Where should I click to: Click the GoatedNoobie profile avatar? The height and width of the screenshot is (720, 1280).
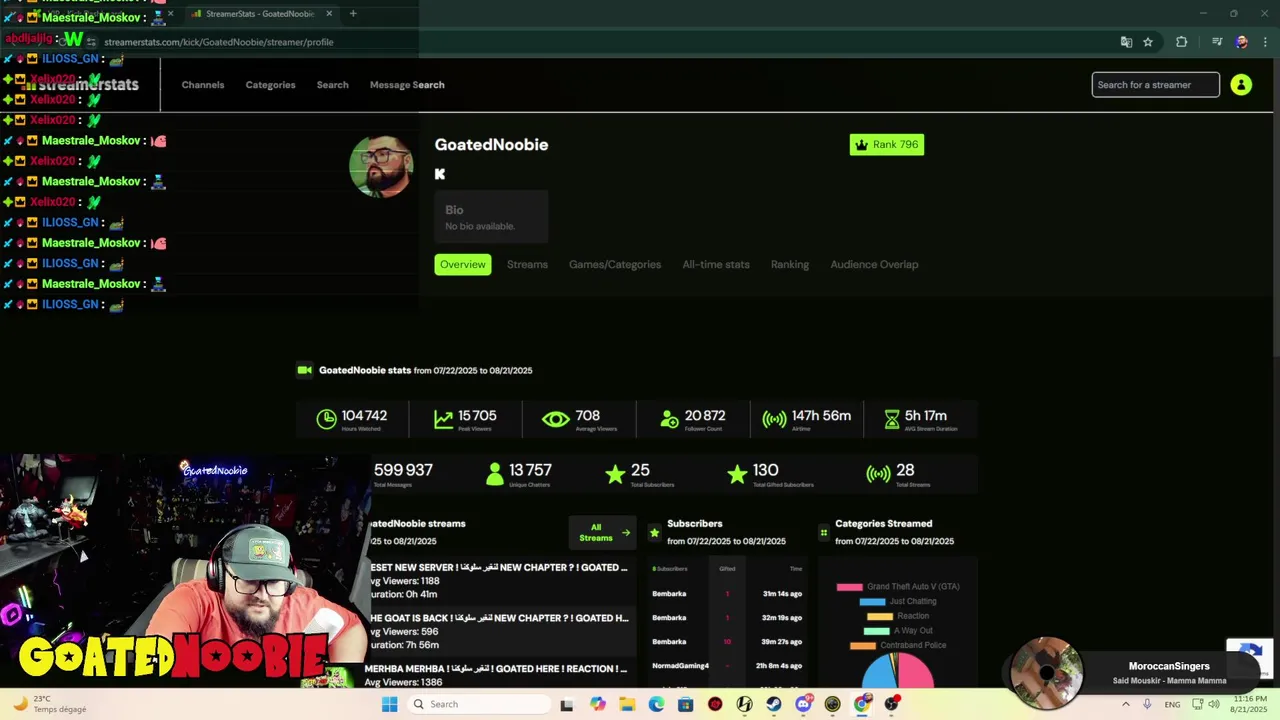pyautogui.click(x=381, y=166)
